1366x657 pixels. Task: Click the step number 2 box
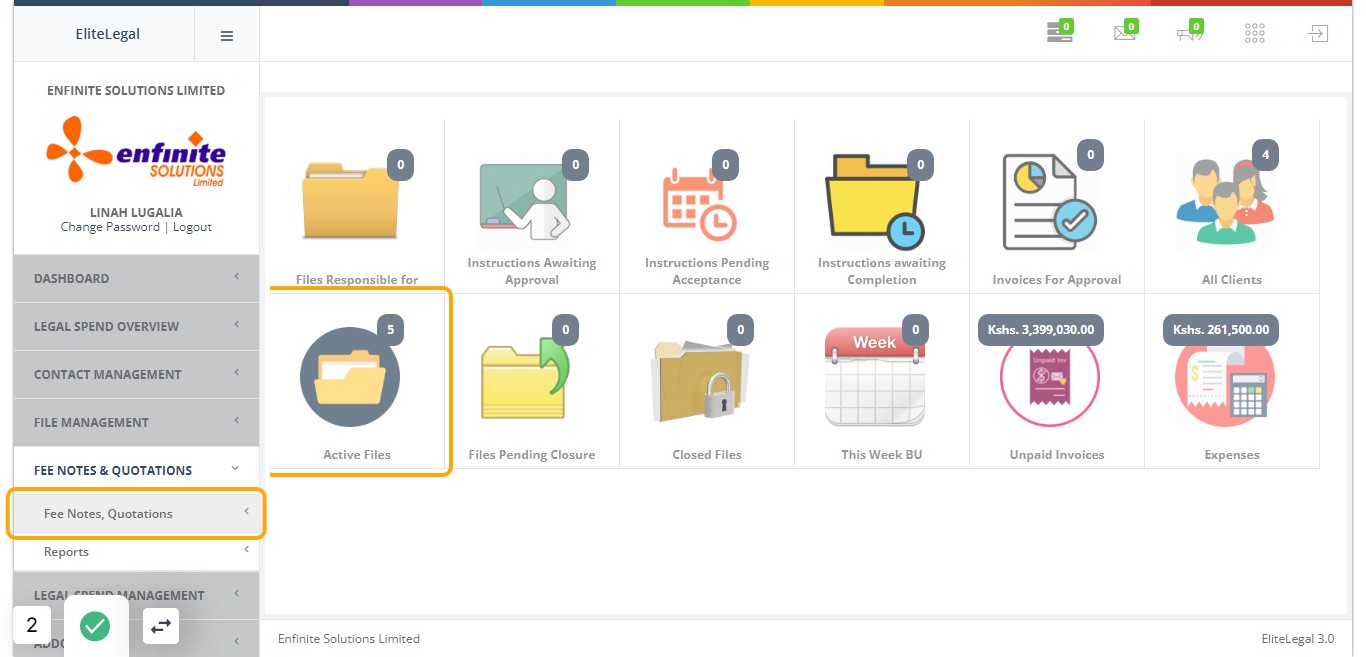point(32,626)
